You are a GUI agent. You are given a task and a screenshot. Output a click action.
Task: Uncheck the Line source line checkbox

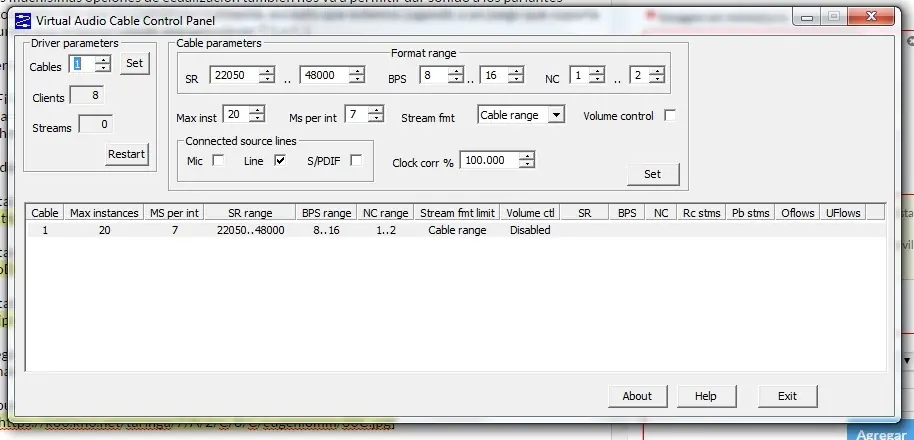[x=280, y=160]
